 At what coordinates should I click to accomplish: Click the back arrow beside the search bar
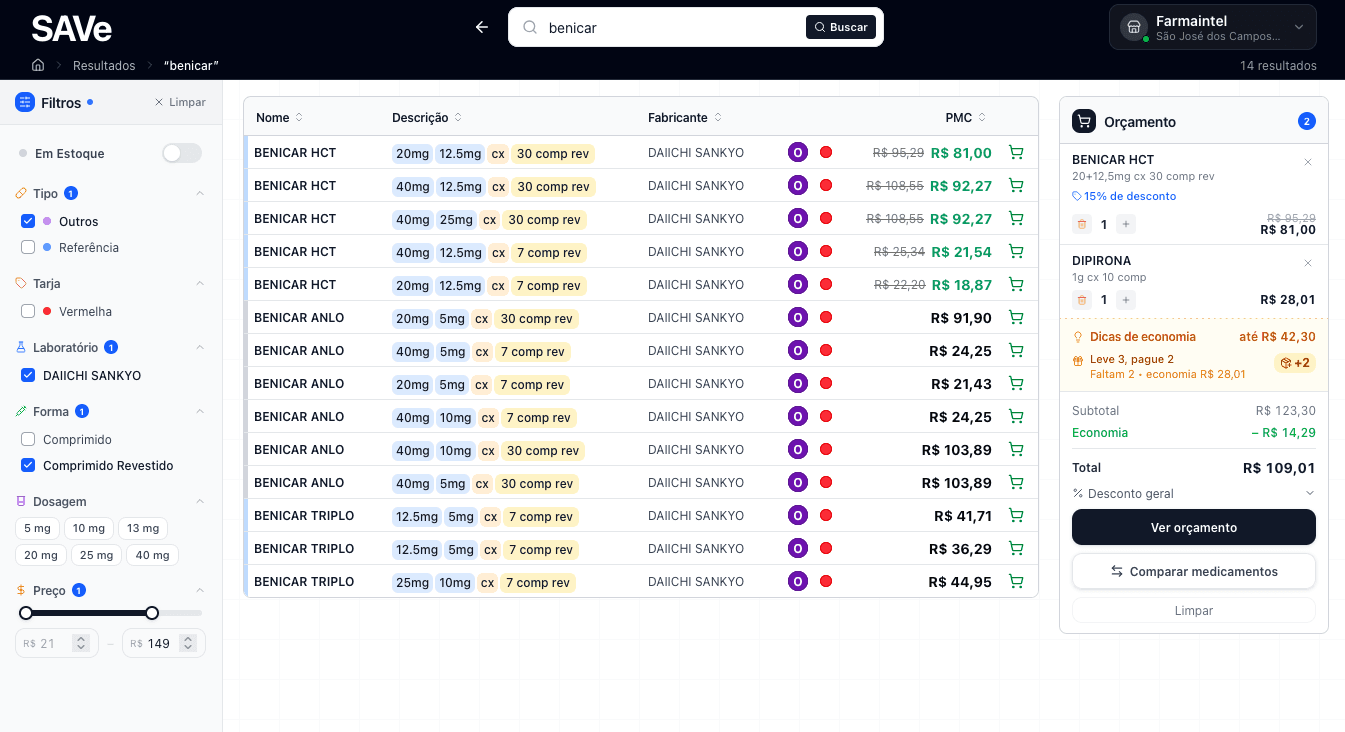coord(482,27)
